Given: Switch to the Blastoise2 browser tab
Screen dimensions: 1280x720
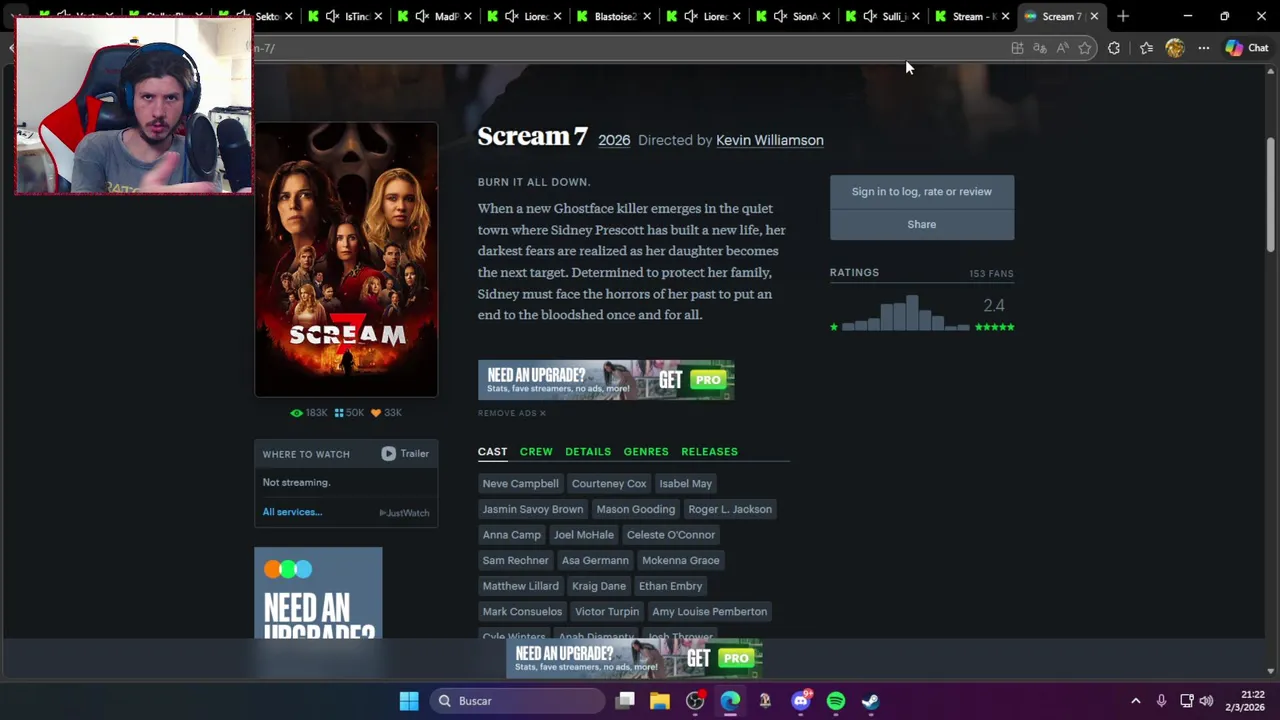Looking at the screenshot, I should point(614,16).
